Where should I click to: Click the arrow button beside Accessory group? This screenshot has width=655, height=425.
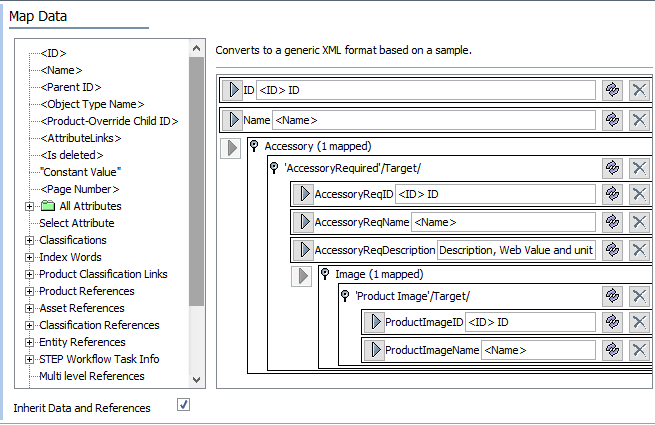pyautogui.click(x=230, y=148)
